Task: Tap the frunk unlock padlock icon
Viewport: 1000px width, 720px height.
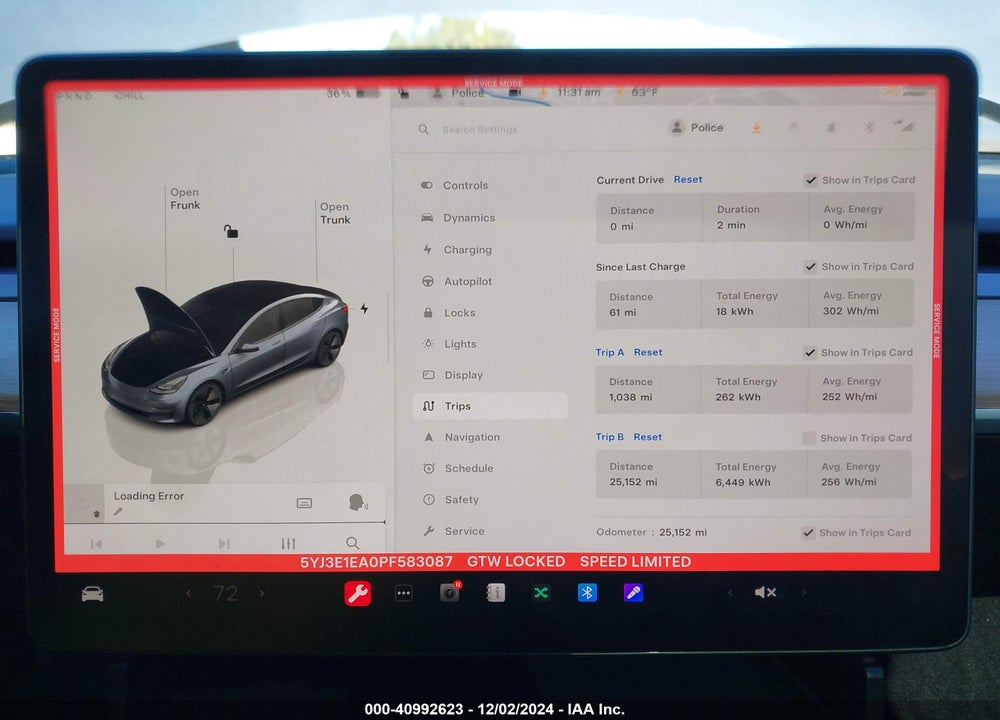Action: point(231,231)
